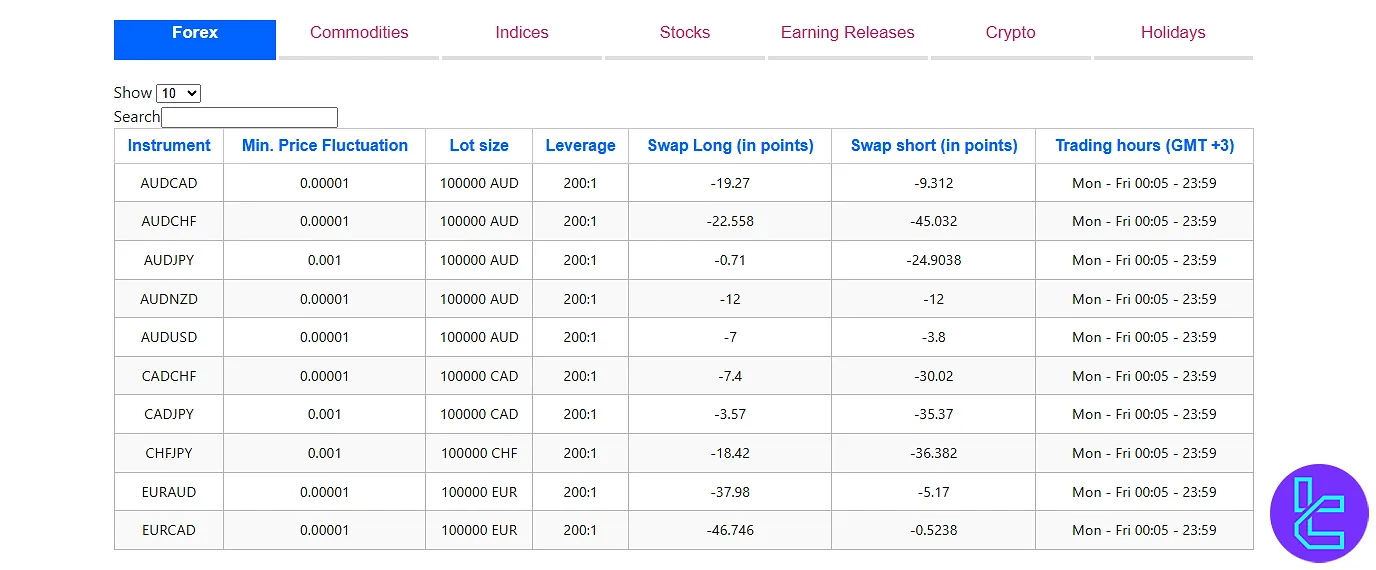1376x570 pixels.
Task: Sort by Swap short (in points) header
Action: tap(934, 146)
